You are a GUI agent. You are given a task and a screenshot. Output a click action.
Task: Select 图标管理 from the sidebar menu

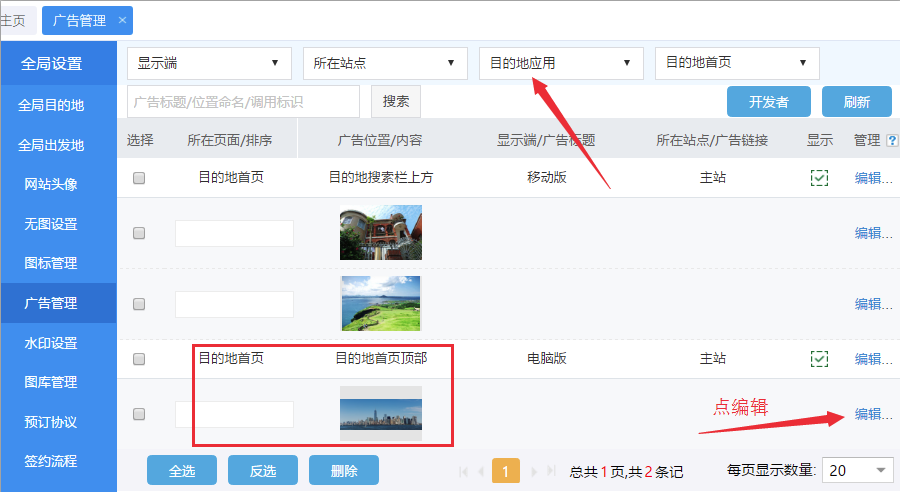click(x=51, y=263)
